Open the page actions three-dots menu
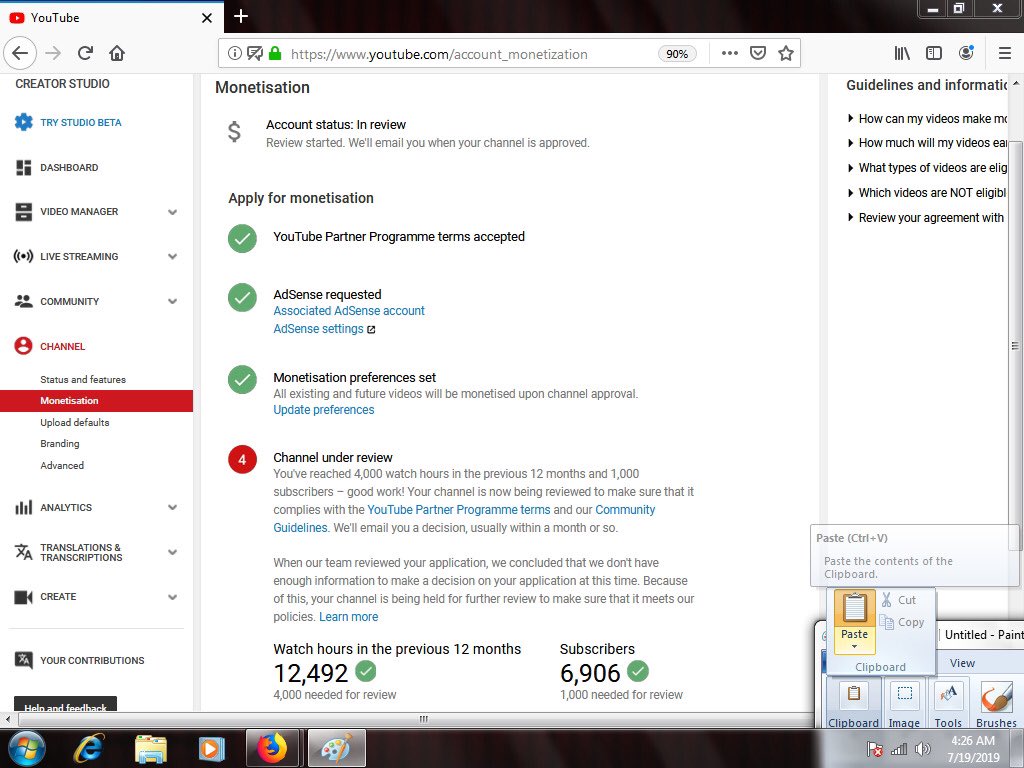The height and width of the screenshot is (768, 1024). 729,53
